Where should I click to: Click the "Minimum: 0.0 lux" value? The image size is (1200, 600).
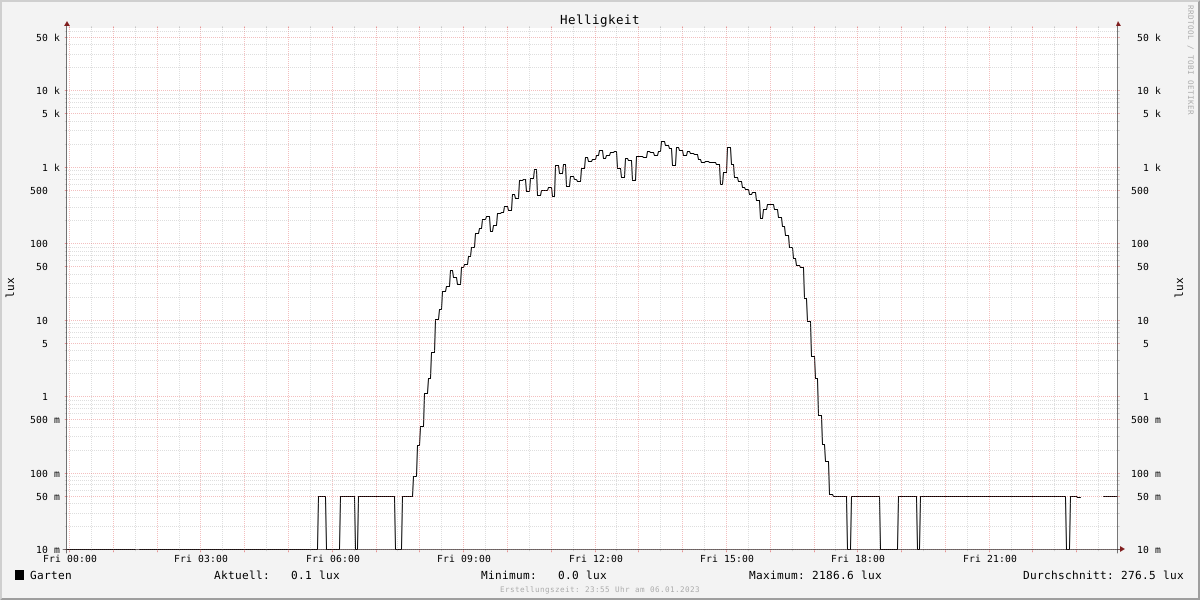(x=544, y=575)
